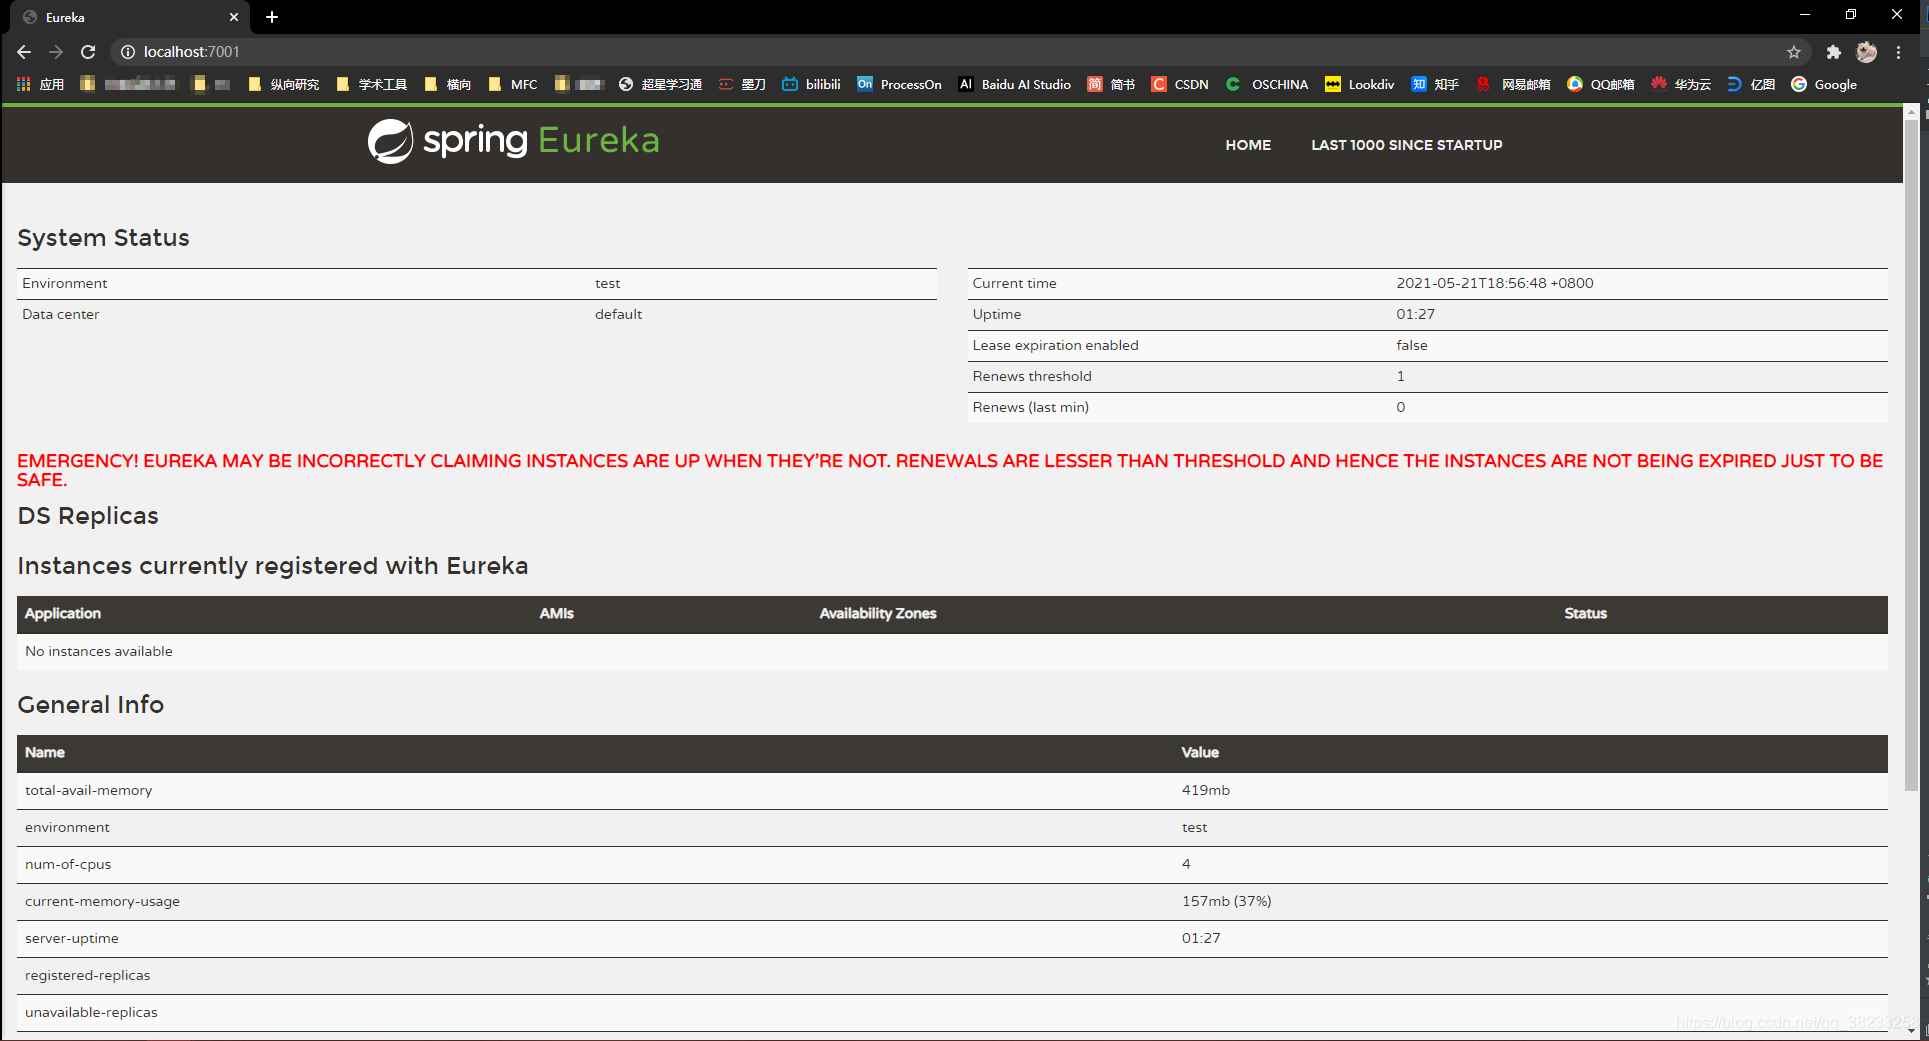Click the num-of-cpus row name
1929x1041 pixels.
pos(67,864)
